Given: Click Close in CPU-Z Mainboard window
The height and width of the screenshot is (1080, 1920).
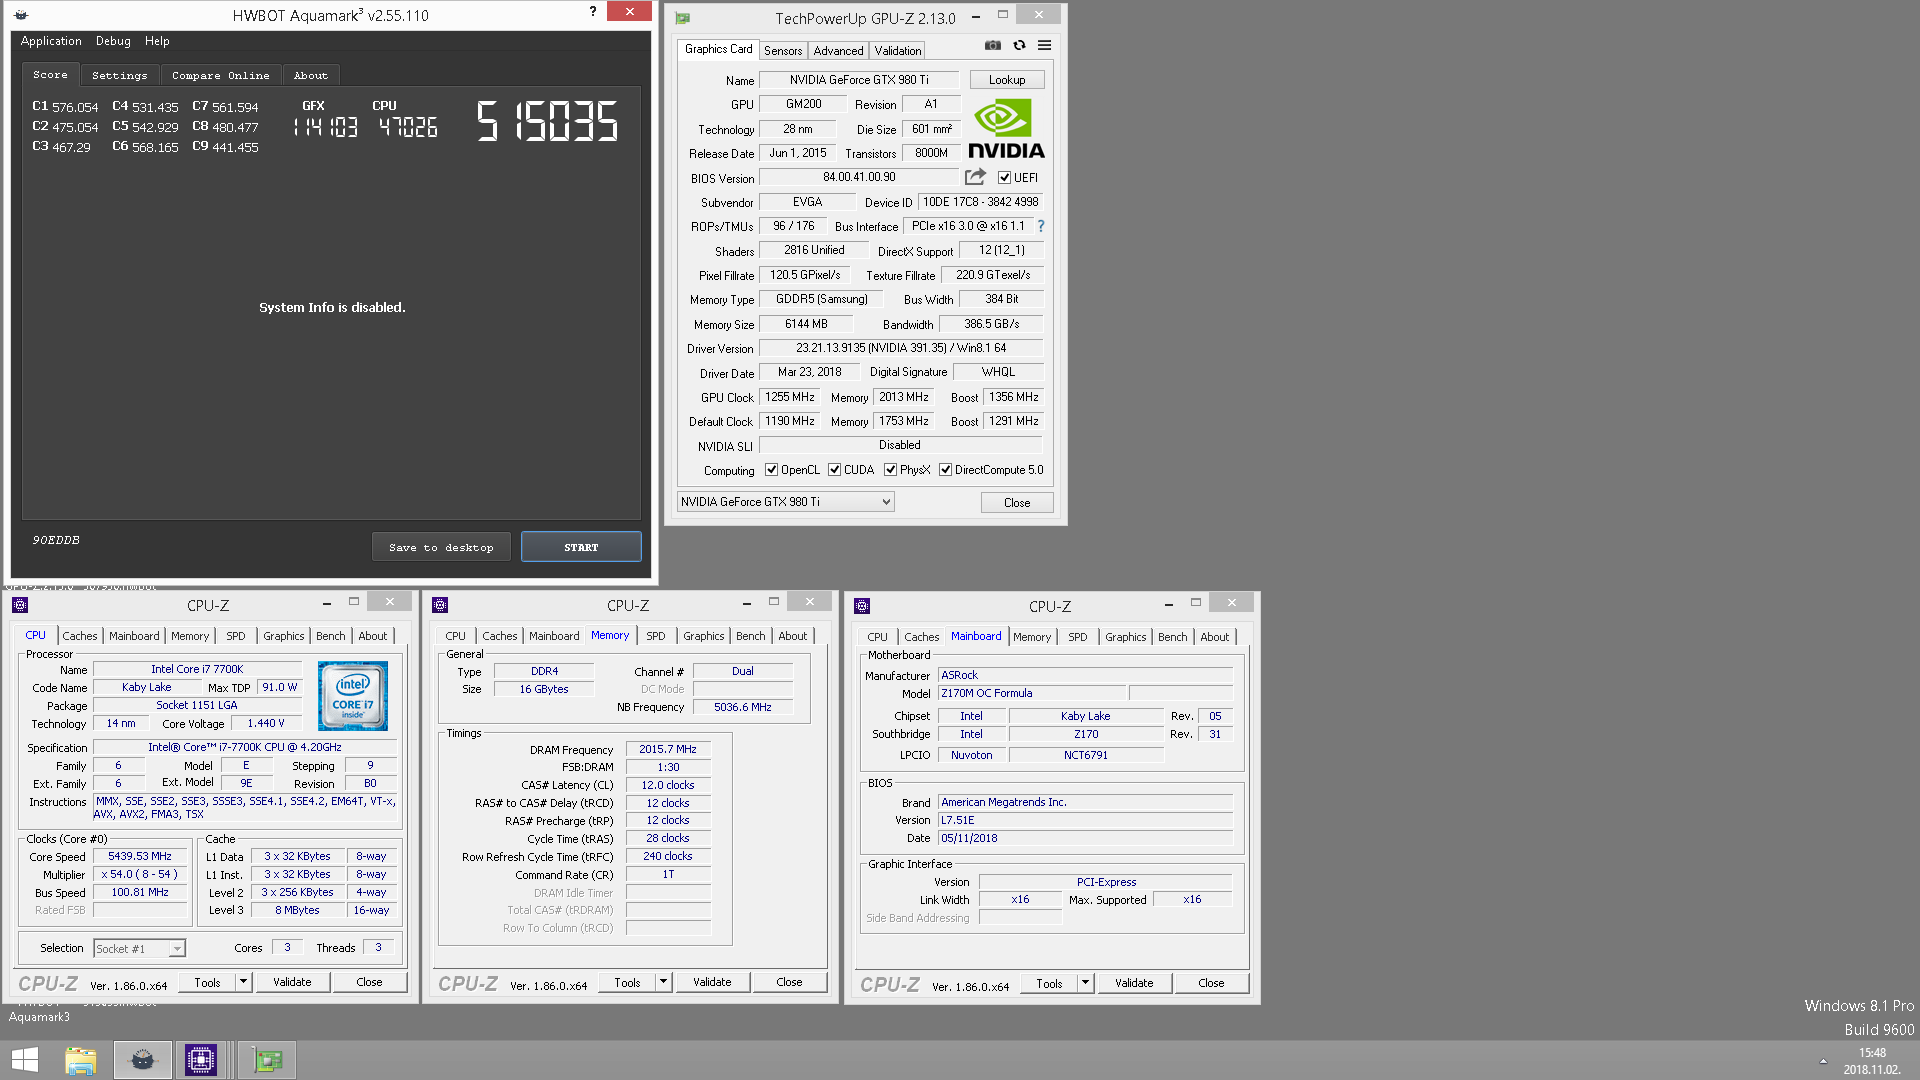Looking at the screenshot, I should [x=1211, y=983].
